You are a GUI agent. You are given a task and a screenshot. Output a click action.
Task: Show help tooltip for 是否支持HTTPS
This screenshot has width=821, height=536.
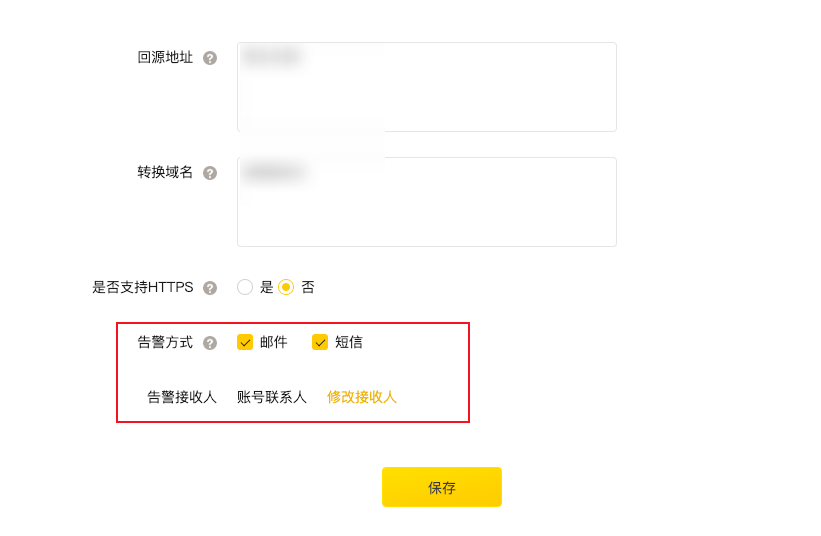click(x=210, y=288)
